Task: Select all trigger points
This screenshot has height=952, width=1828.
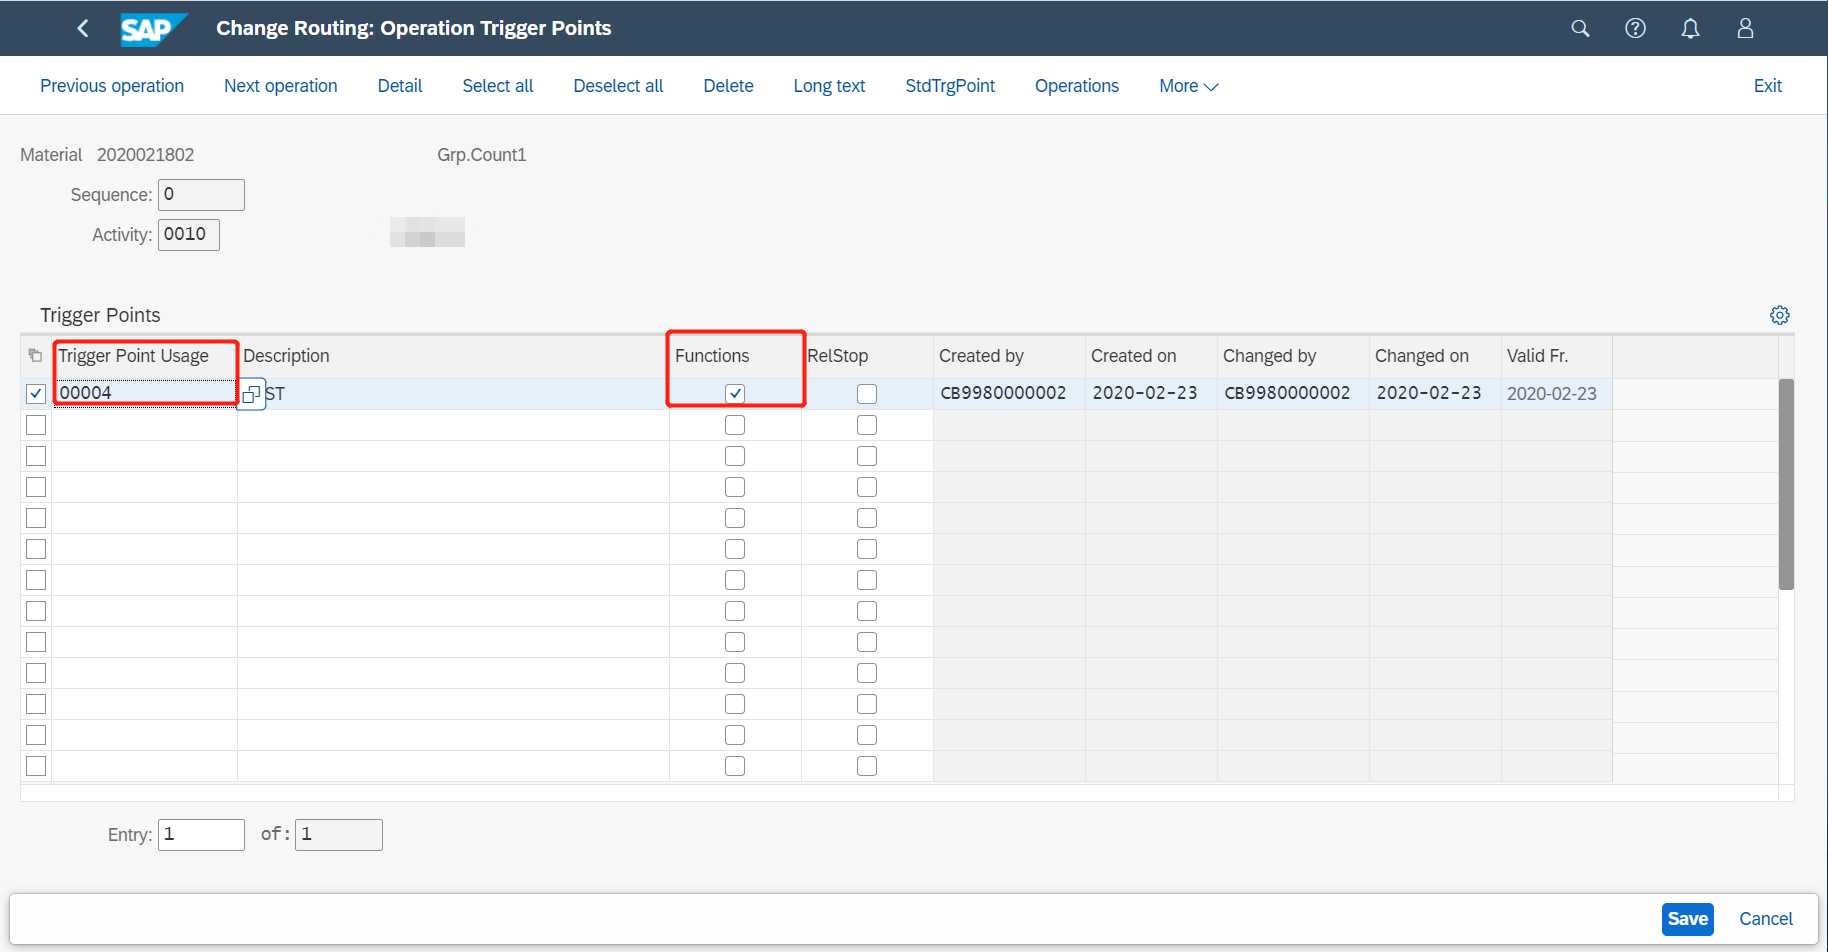Action: click(497, 86)
